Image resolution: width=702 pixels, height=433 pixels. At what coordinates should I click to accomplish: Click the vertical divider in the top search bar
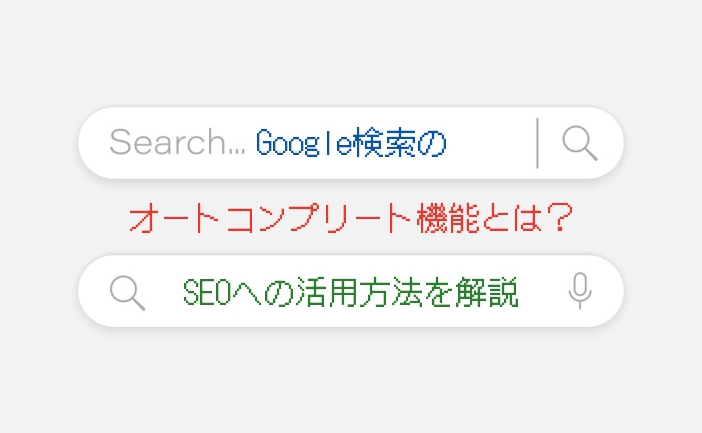click(x=538, y=143)
